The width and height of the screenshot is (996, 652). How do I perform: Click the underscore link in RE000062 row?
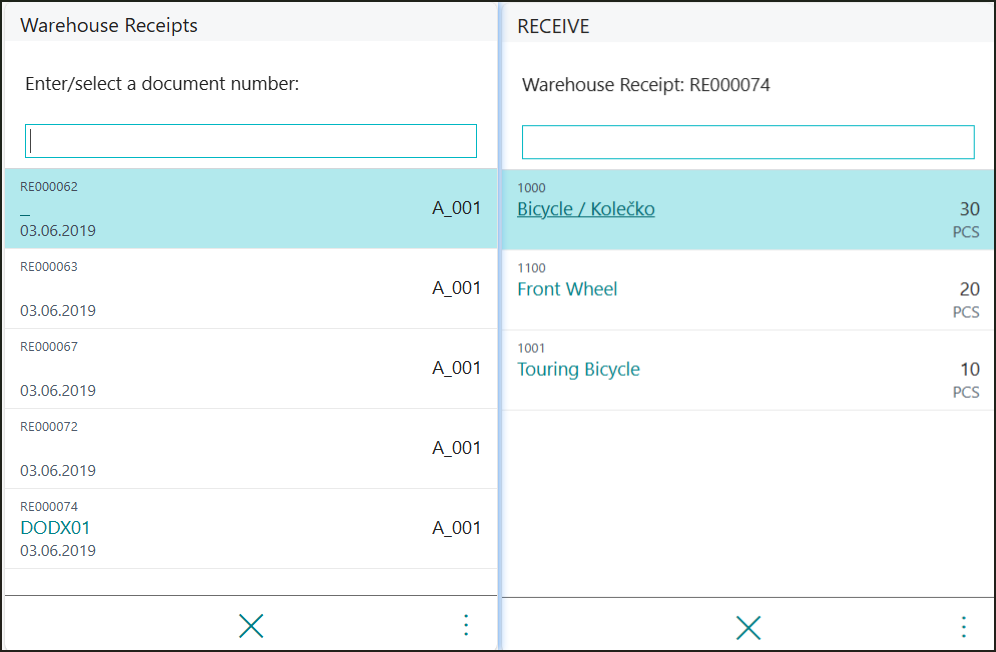point(25,210)
